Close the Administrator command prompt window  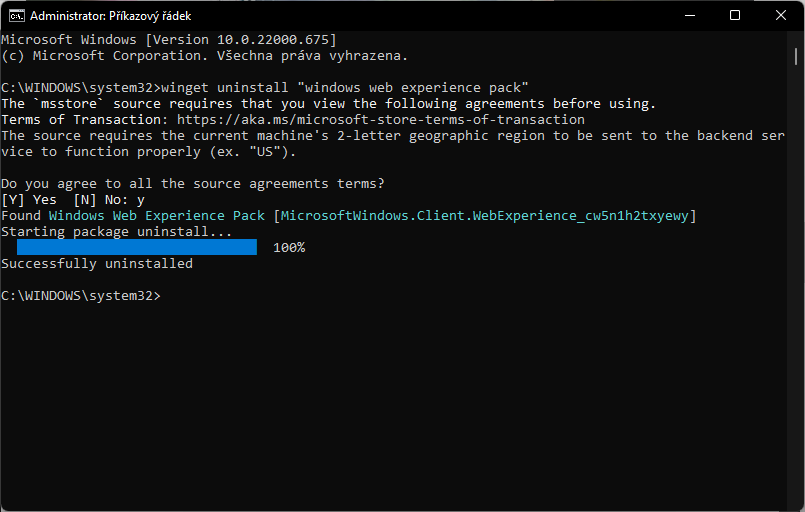pyautogui.click(x=781, y=16)
